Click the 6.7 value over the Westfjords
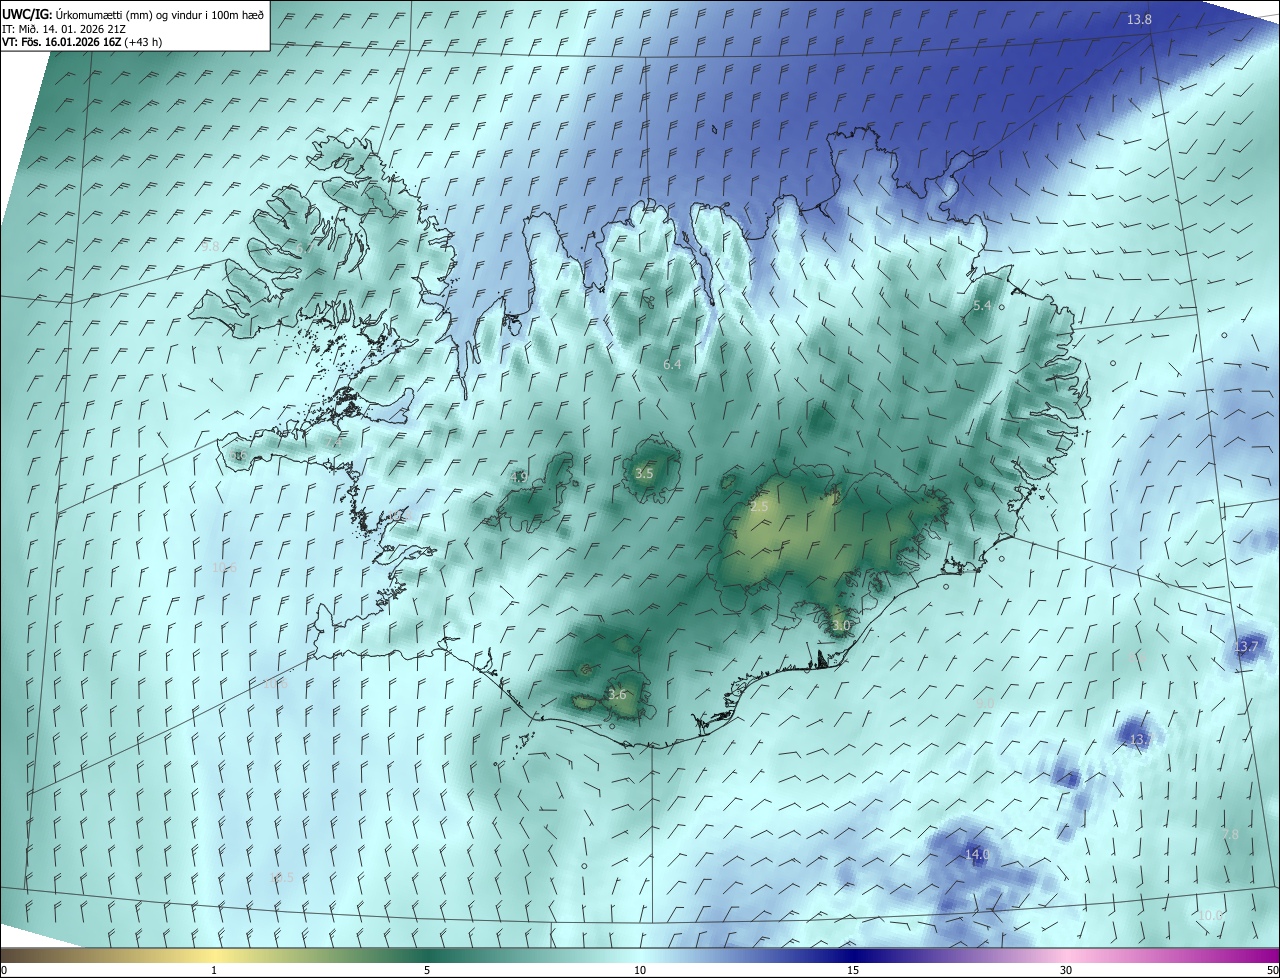1280x978 pixels. (x=306, y=247)
